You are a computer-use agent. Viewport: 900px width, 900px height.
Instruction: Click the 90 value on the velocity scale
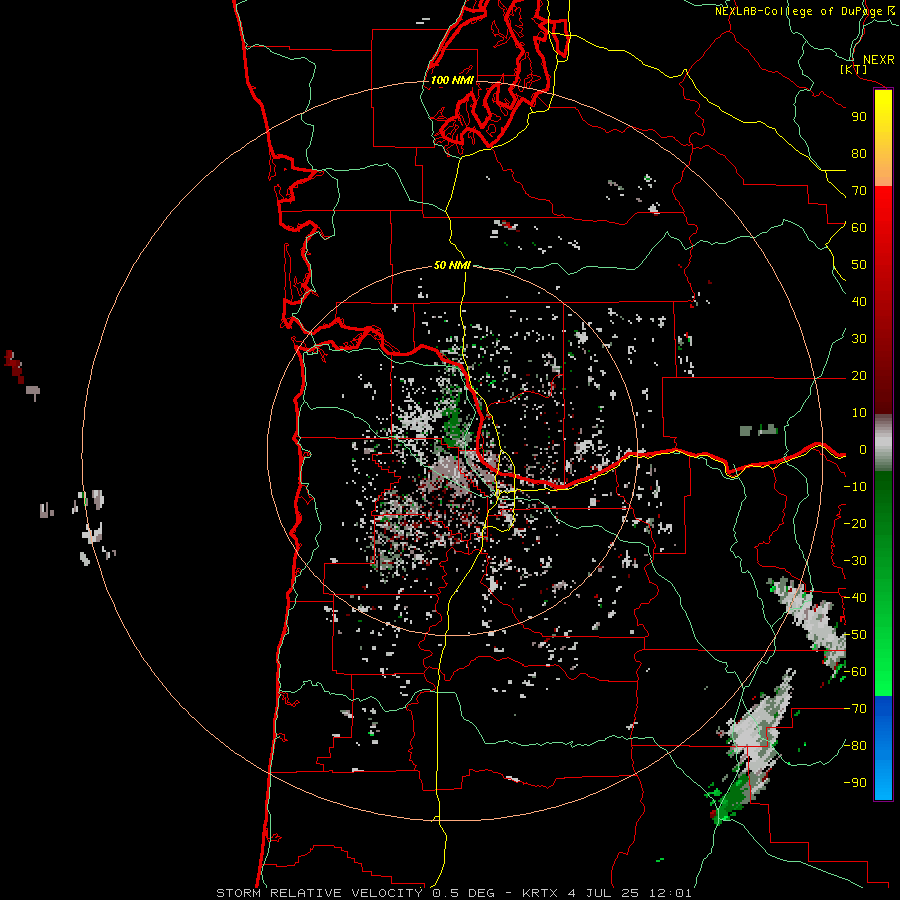point(859,117)
